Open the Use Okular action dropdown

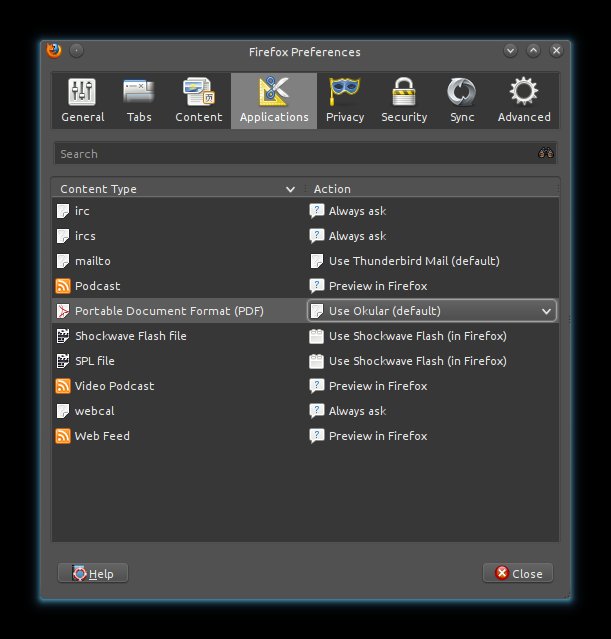pyautogui.click(x=432, y=311)
